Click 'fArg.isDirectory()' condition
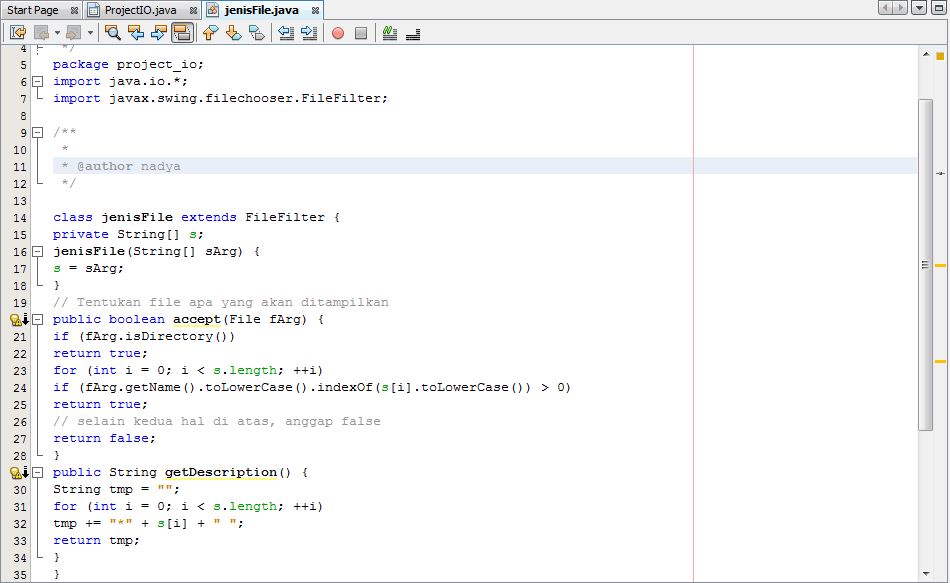950x583 pixels. tap(157, 336)
